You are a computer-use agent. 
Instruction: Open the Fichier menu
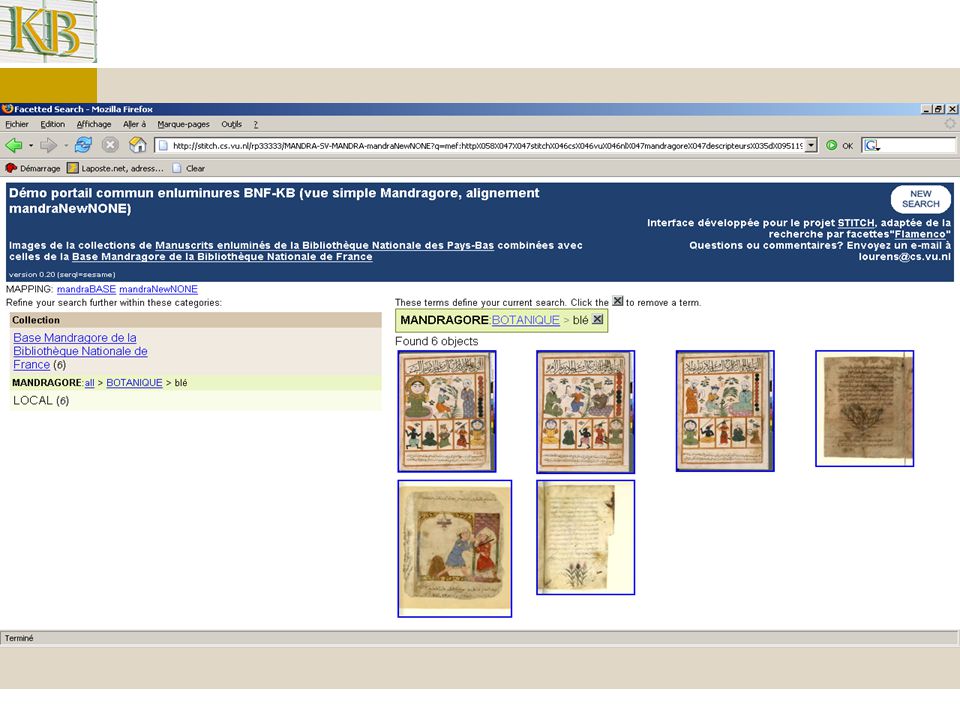pos(17,124)
